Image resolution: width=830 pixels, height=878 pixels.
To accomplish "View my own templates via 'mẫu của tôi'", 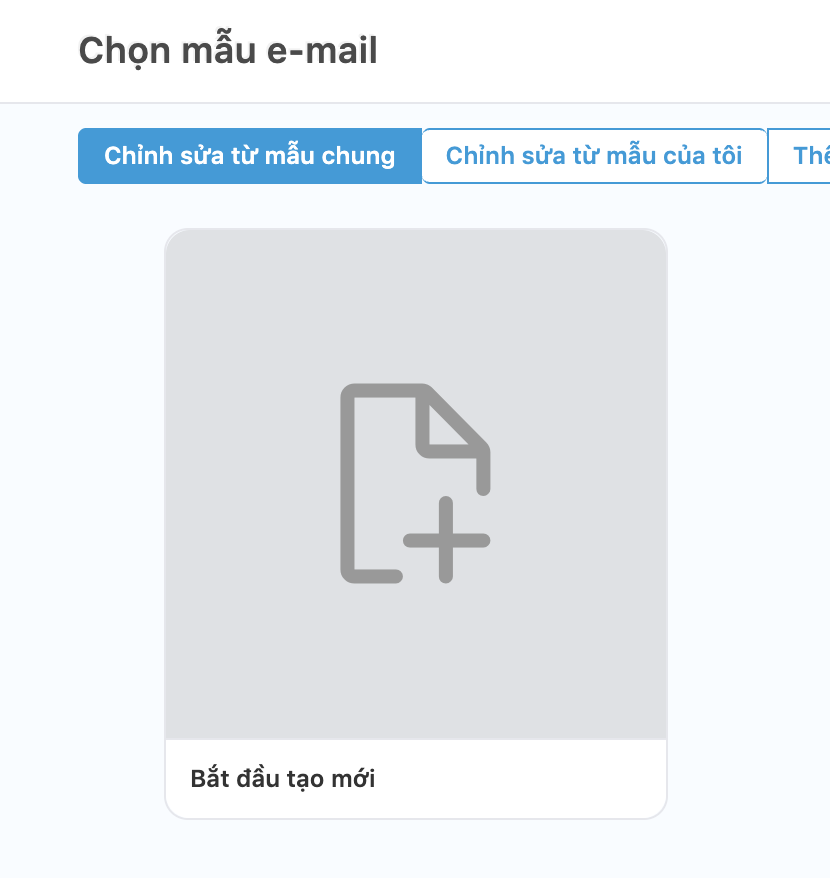I will (x=594, y=156).
